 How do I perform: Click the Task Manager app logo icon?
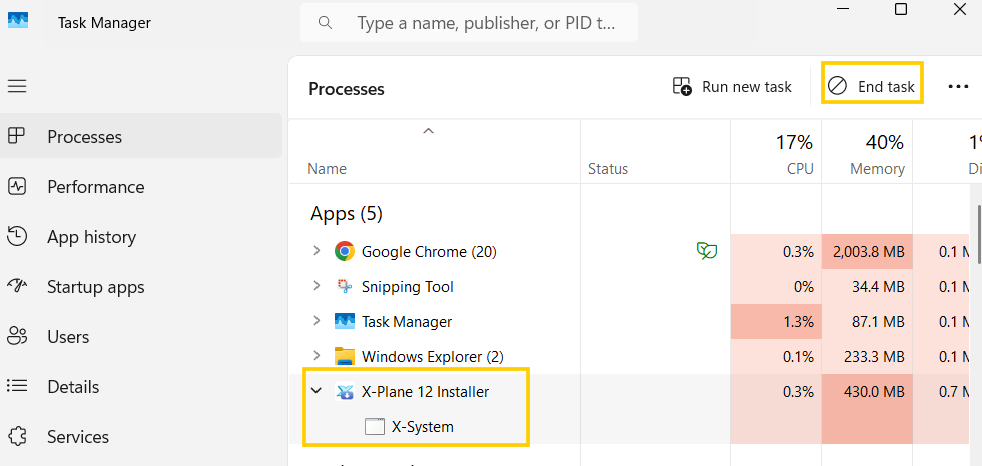pyautogui.click(x=18, y=19)
